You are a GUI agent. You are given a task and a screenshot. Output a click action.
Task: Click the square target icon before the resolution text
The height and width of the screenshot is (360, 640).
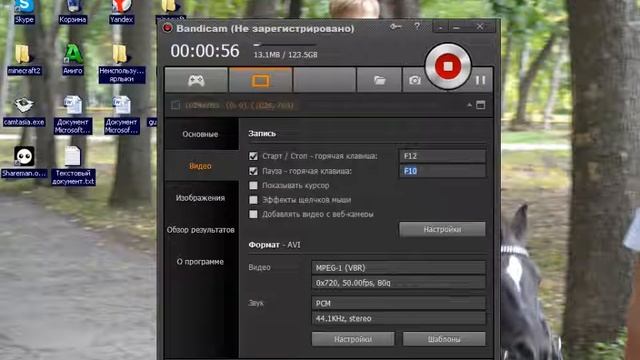point(176,105)
